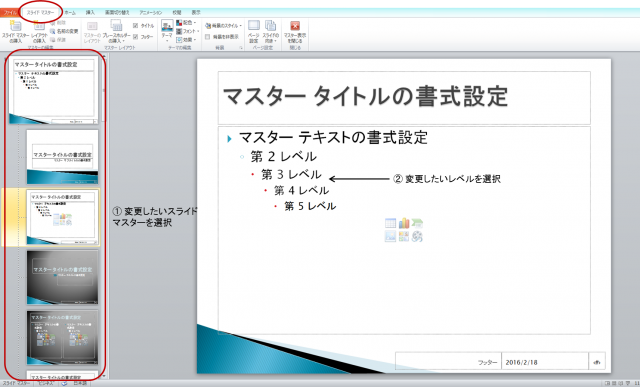This screenshot has height=387, width=640.
Task: Select the top slide master thumbnail
Action: 54,91
